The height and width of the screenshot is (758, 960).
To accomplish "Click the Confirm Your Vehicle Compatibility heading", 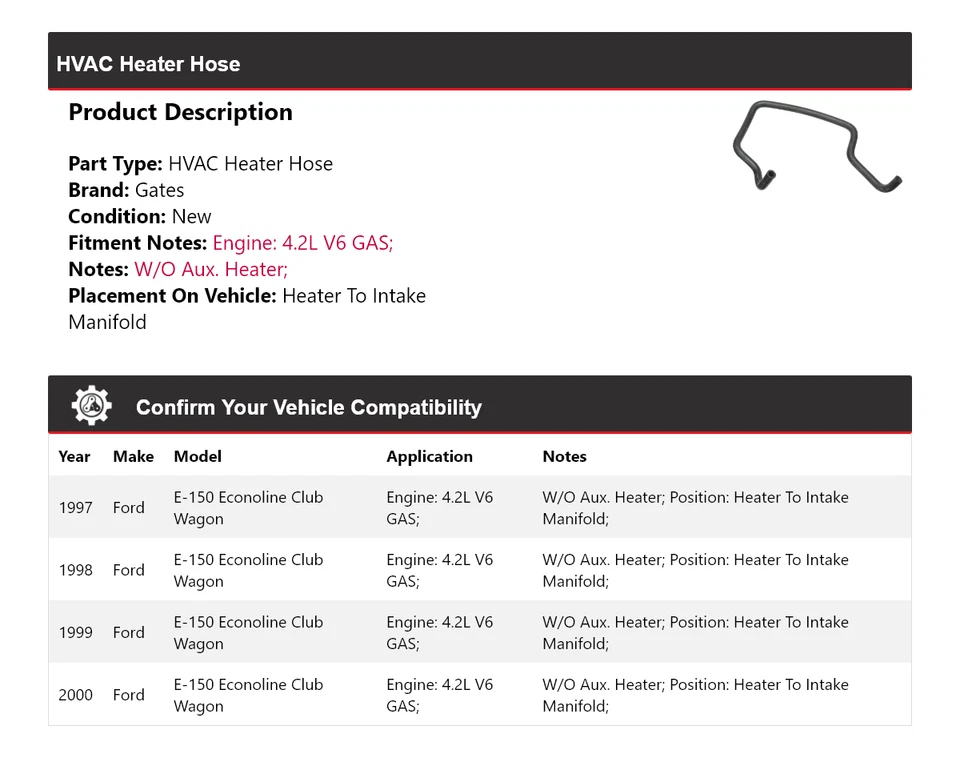I will 309,408.
